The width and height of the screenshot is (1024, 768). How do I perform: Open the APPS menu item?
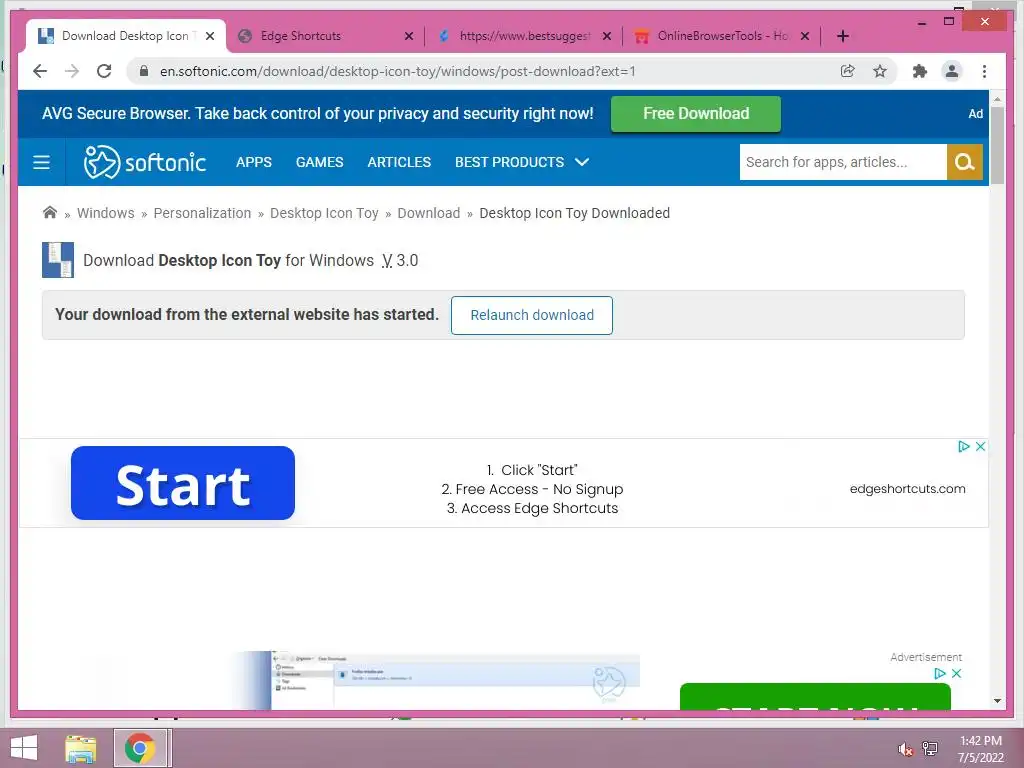pos(254,162)
